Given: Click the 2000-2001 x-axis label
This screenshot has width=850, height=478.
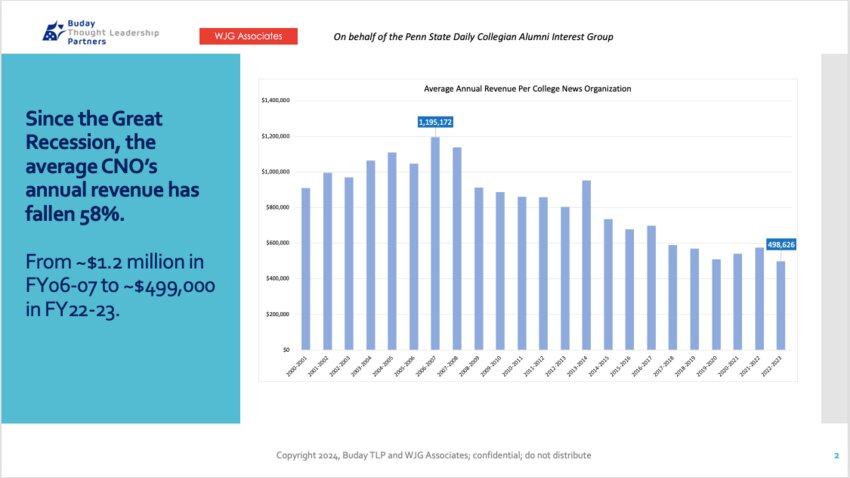Looking at the screenshot, I should [x=297, y=366].
